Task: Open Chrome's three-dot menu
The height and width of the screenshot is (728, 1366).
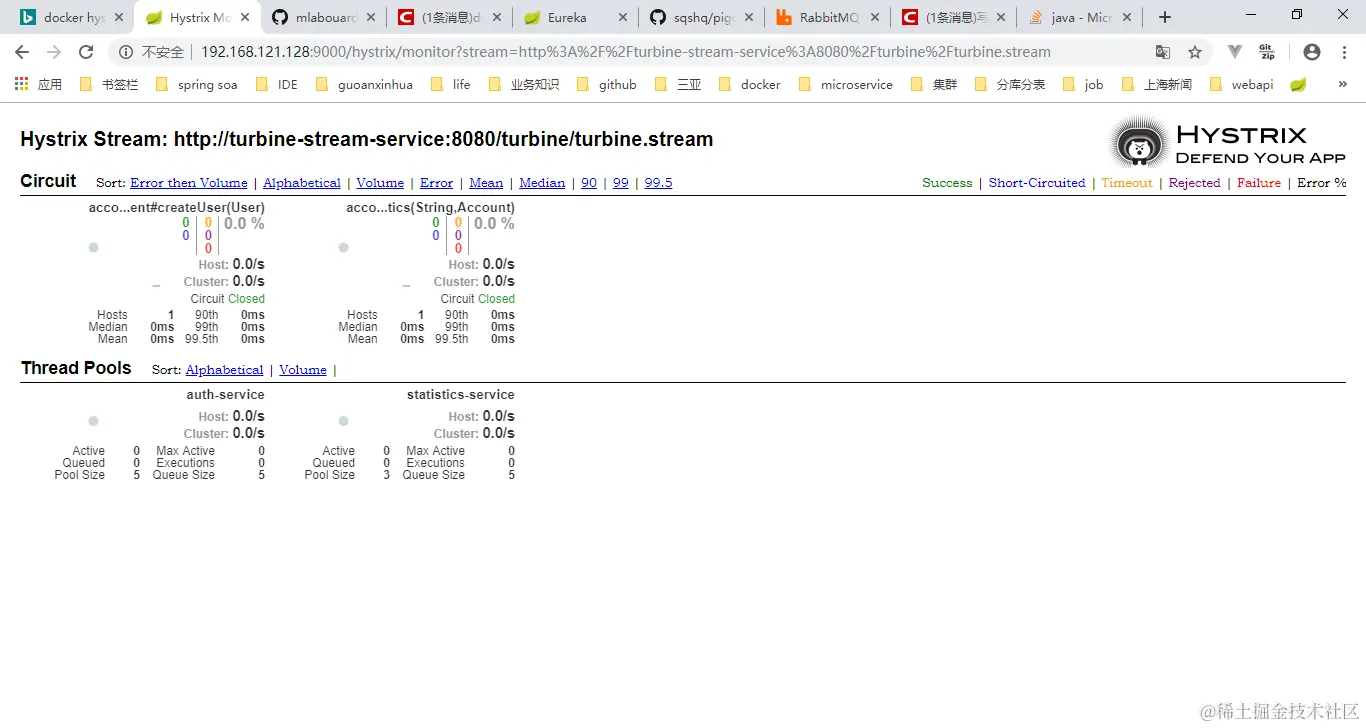Action: (1343, 52)
